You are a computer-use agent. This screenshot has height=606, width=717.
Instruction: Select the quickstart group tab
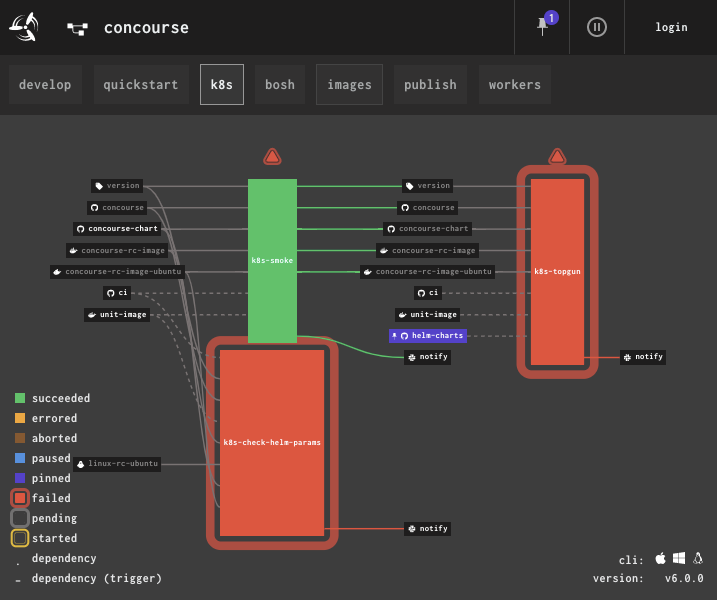pos(141,85)
